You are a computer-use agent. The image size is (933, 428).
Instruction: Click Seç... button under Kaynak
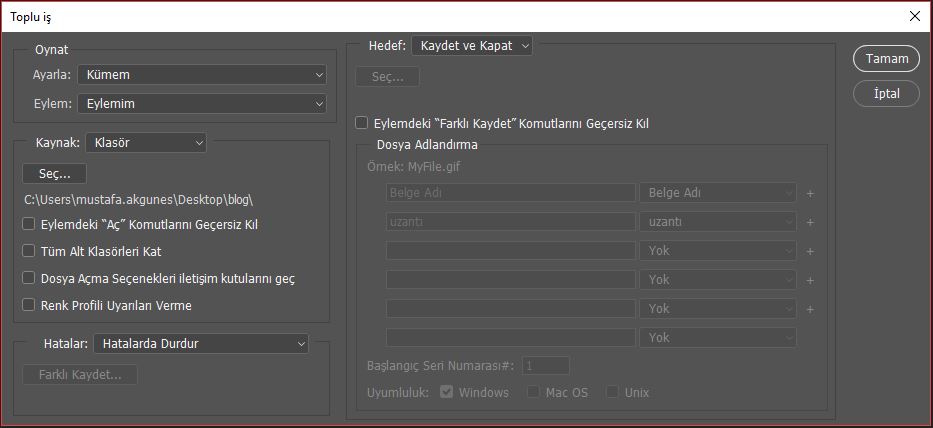(x=54, y=174)
